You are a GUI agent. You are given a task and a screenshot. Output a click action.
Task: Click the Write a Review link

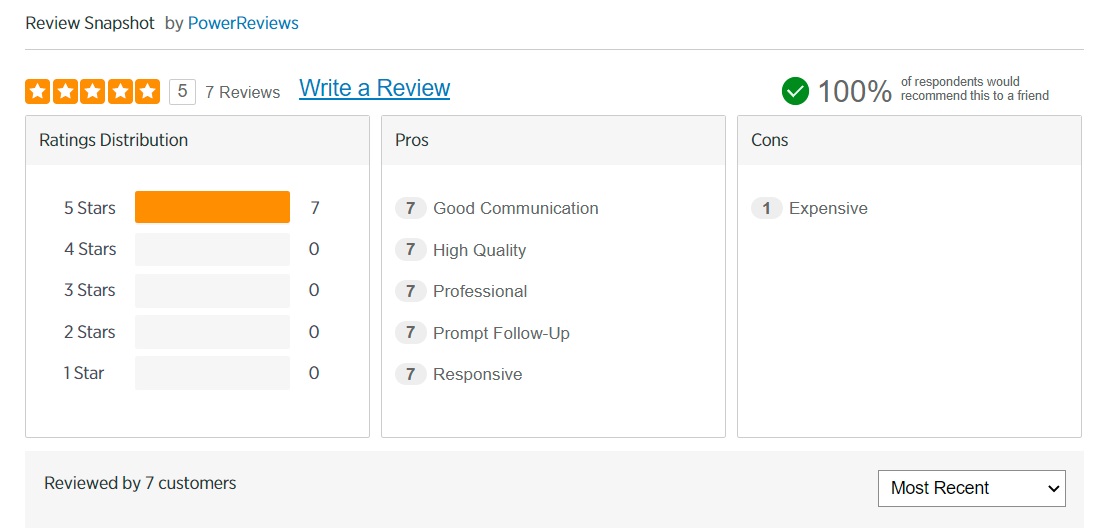[x=374, y=88]
